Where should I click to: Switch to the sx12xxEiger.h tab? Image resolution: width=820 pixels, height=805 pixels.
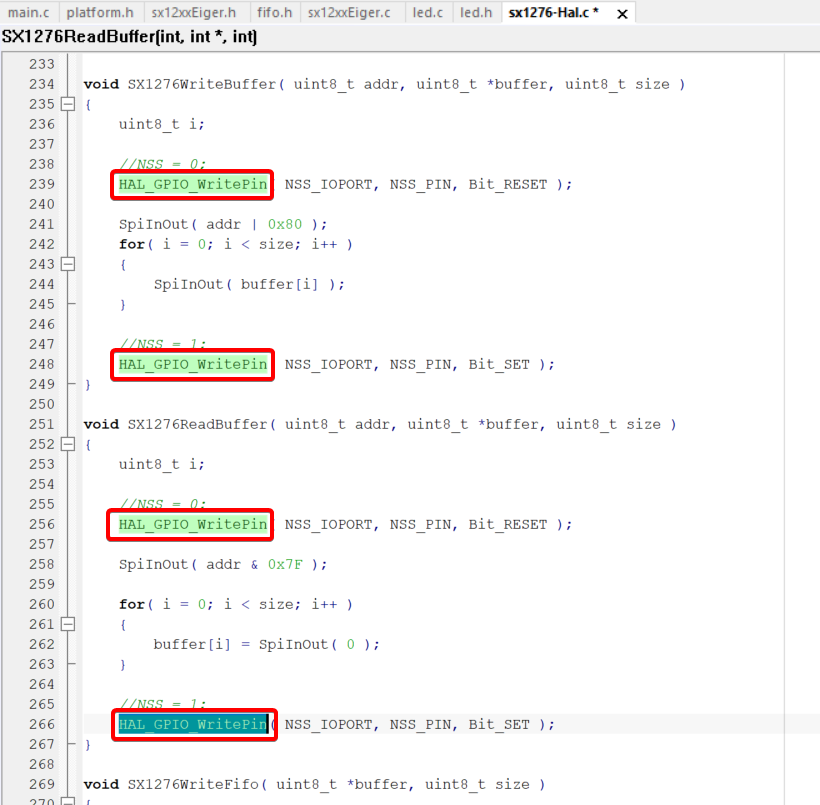(194, 13)
